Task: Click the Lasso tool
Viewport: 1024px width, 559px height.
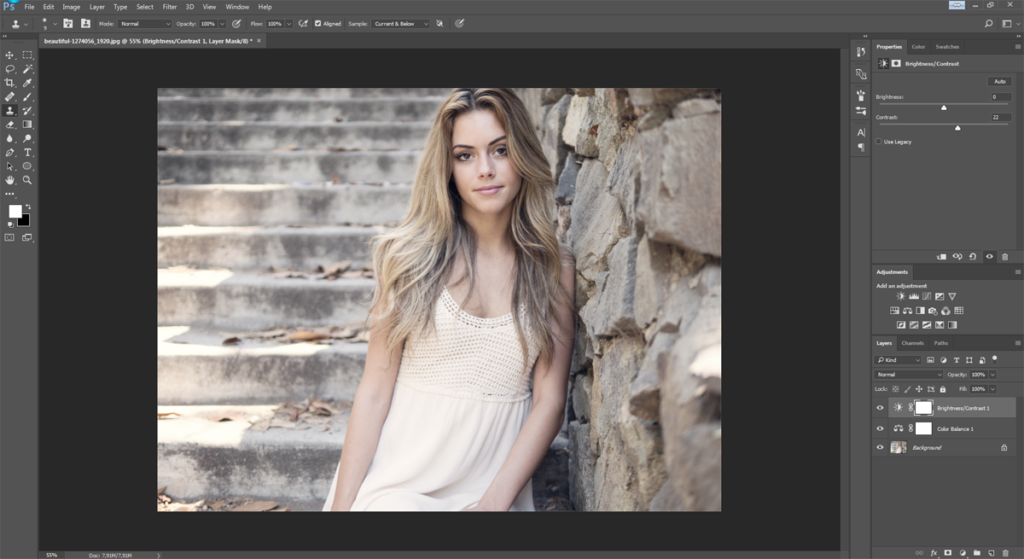Action: (10, 69)
